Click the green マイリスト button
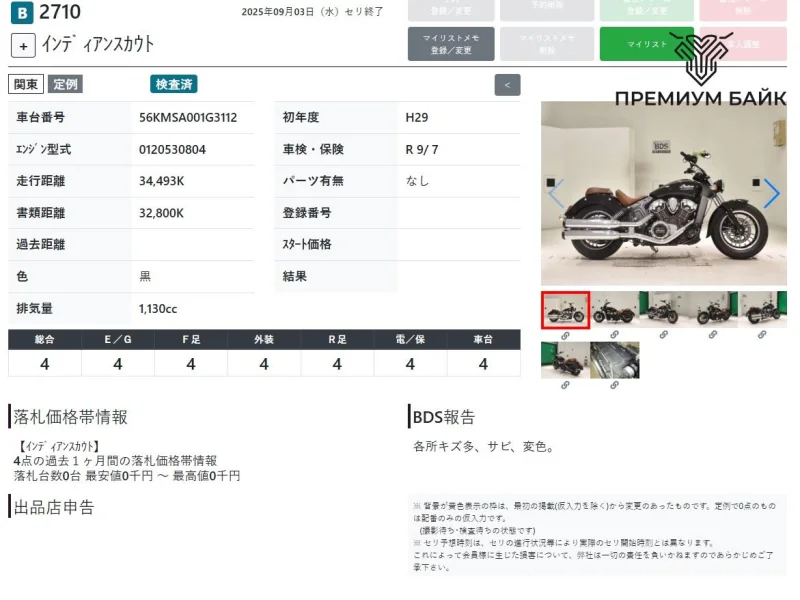This screenshot has height=600, width=800. pyautogui.click(x=646, y=44)
